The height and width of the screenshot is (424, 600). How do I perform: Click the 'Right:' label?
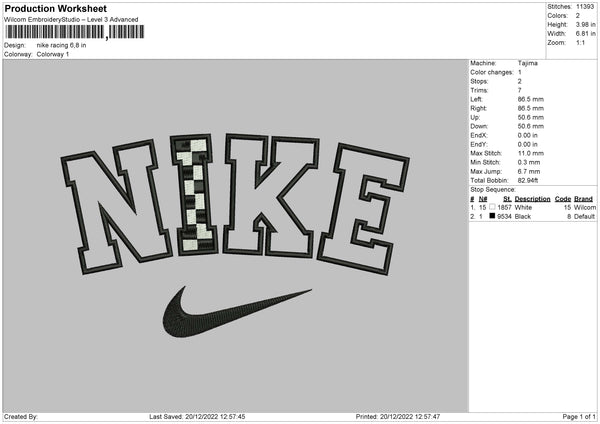(x=478, y=108)
